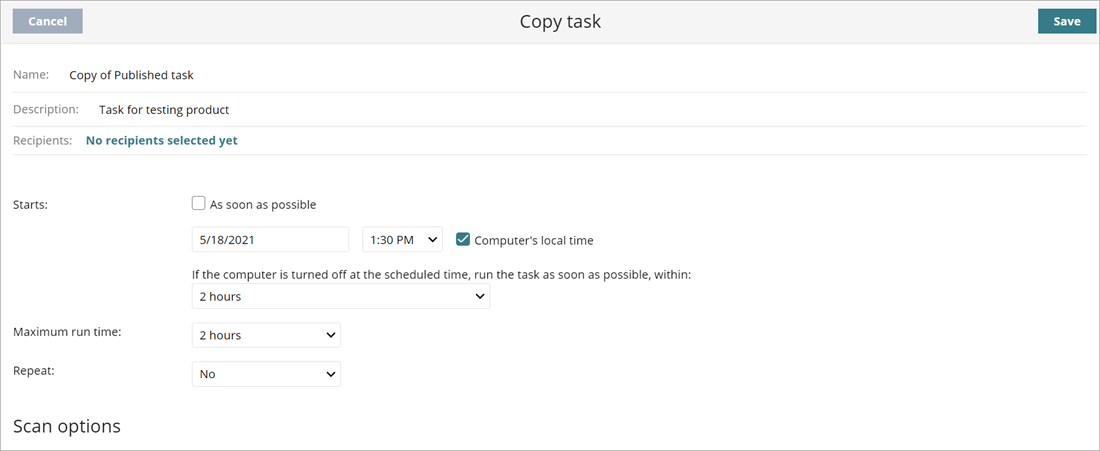1100x451 pixels.
Task: Click the 'Repeat:' label
Action: (34, 370)
